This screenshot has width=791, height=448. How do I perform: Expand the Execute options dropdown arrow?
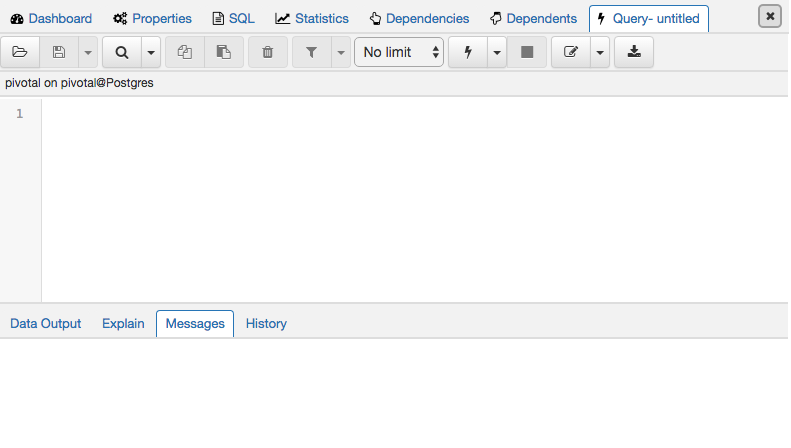(497, 52)
